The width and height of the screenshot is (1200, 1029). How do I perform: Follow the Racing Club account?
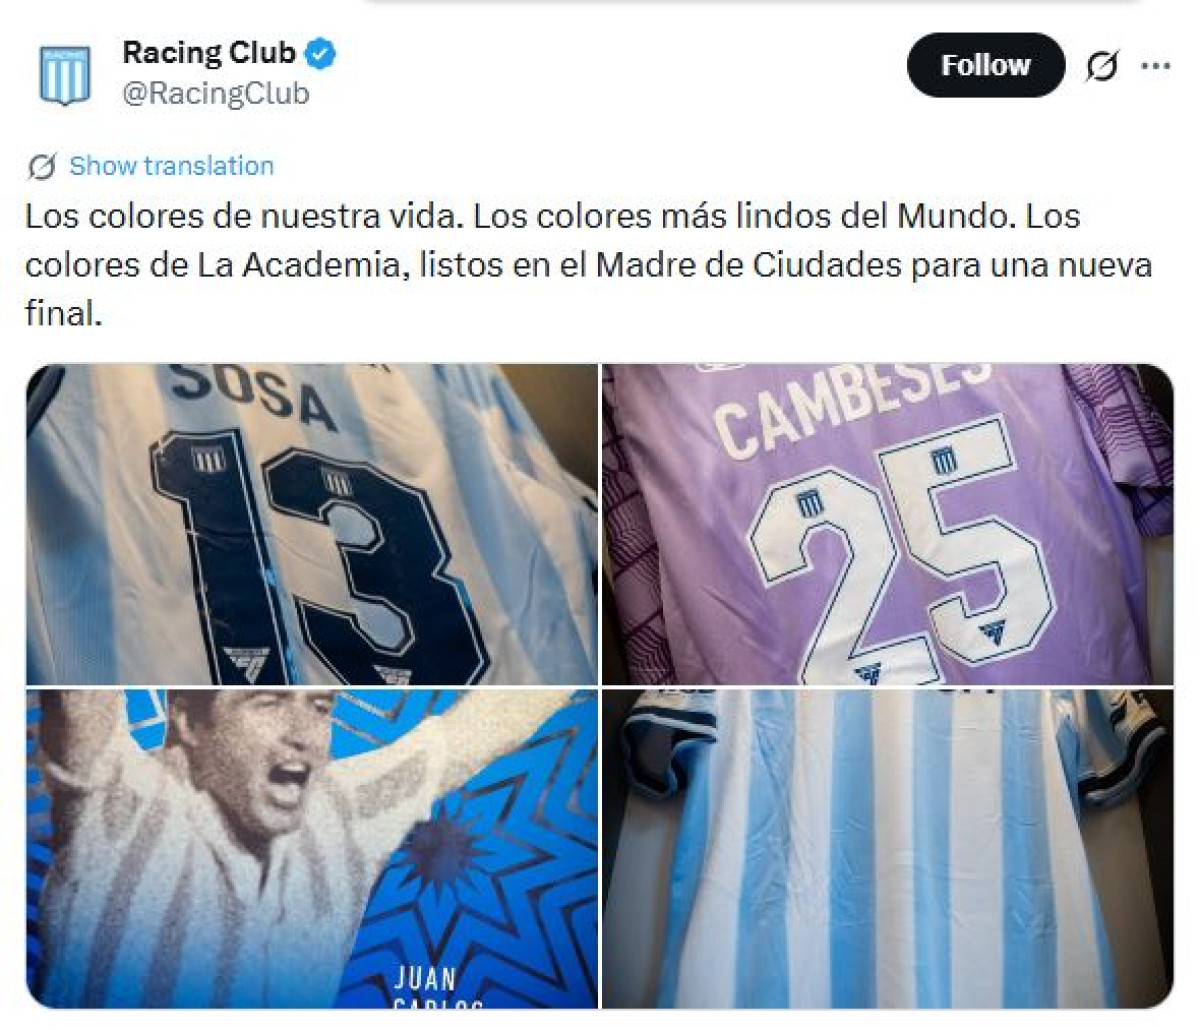(986, 65)
